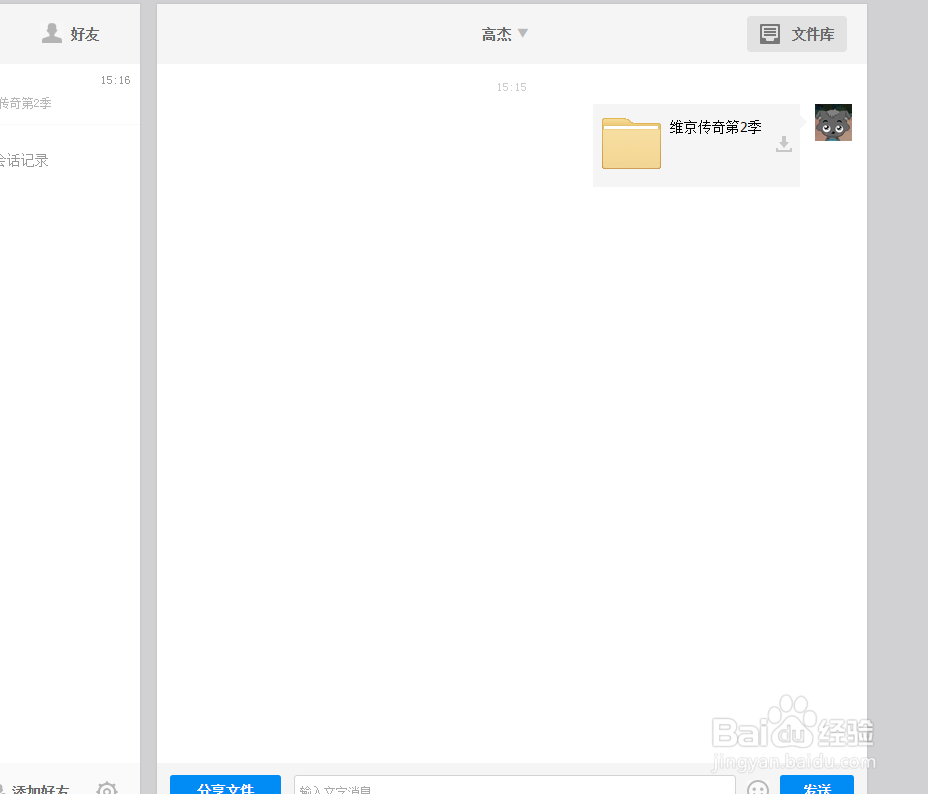Click the 发送 send button
Screen dimensions: 928x794
coord(816,788)
